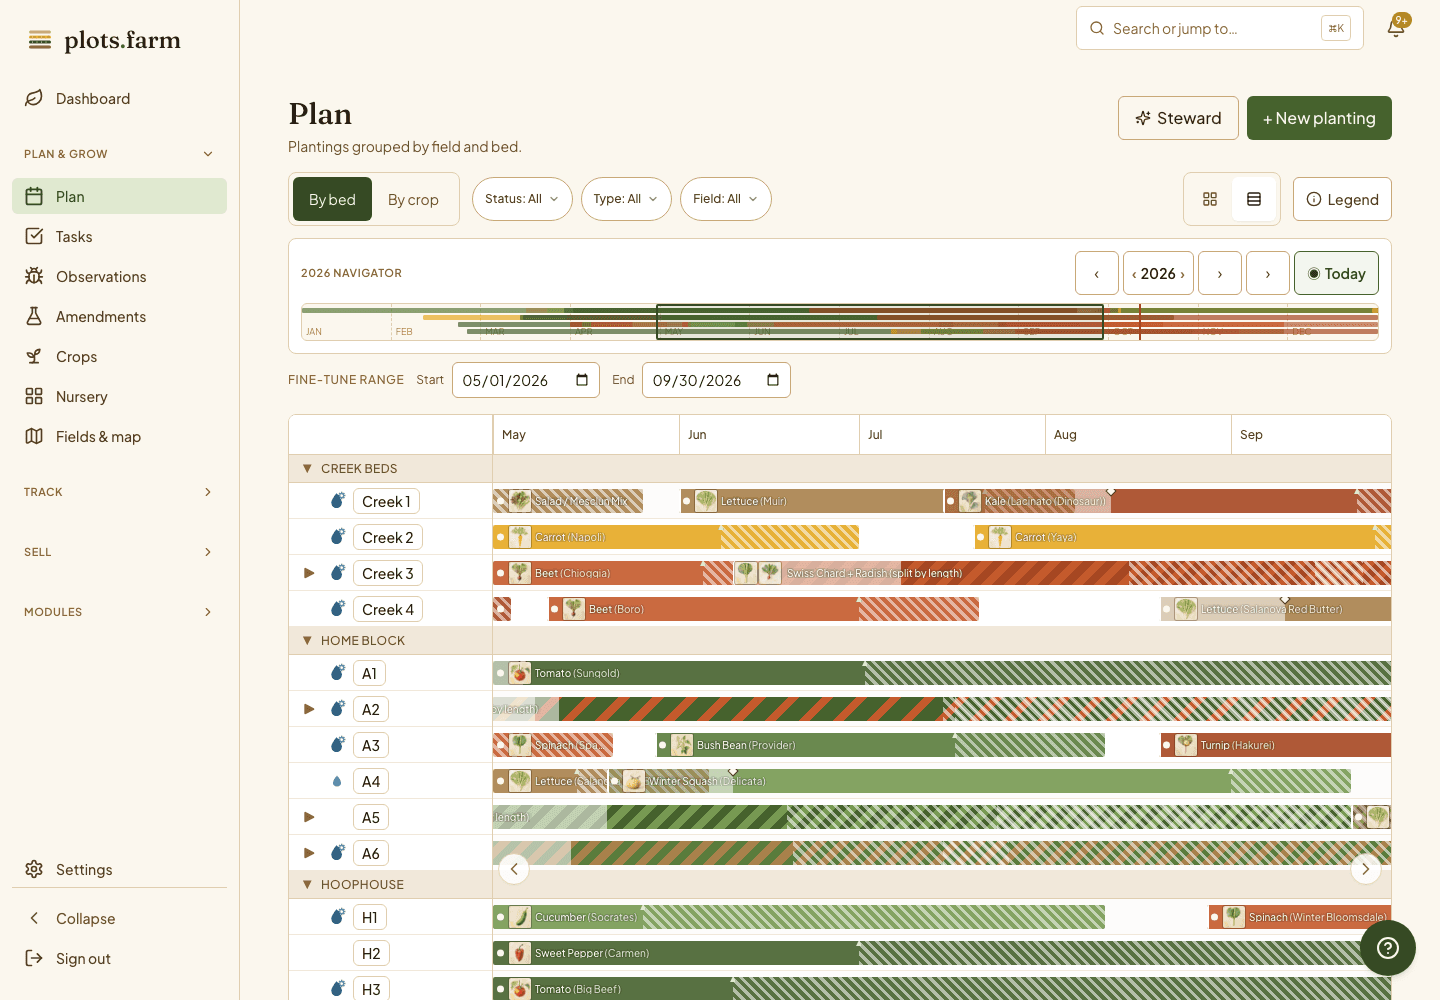Open Tasks in the sidebar

119,236
